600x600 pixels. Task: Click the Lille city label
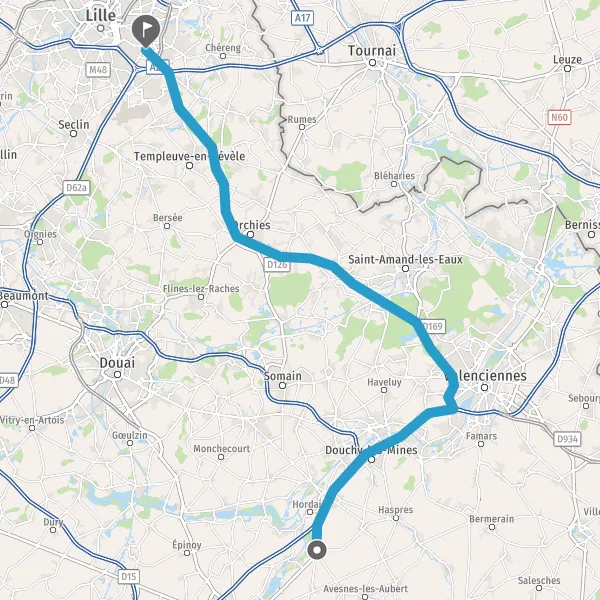coord(100,16)
